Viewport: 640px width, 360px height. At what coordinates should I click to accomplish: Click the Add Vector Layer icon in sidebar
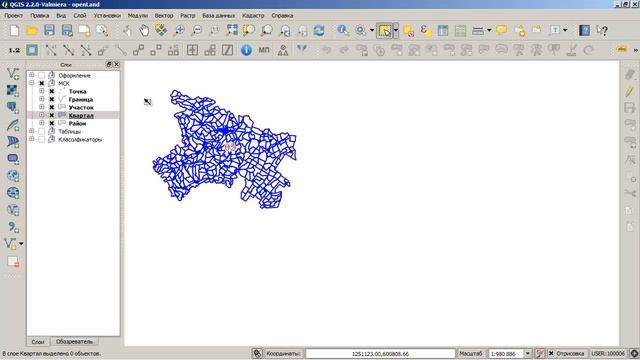(13, 73)
